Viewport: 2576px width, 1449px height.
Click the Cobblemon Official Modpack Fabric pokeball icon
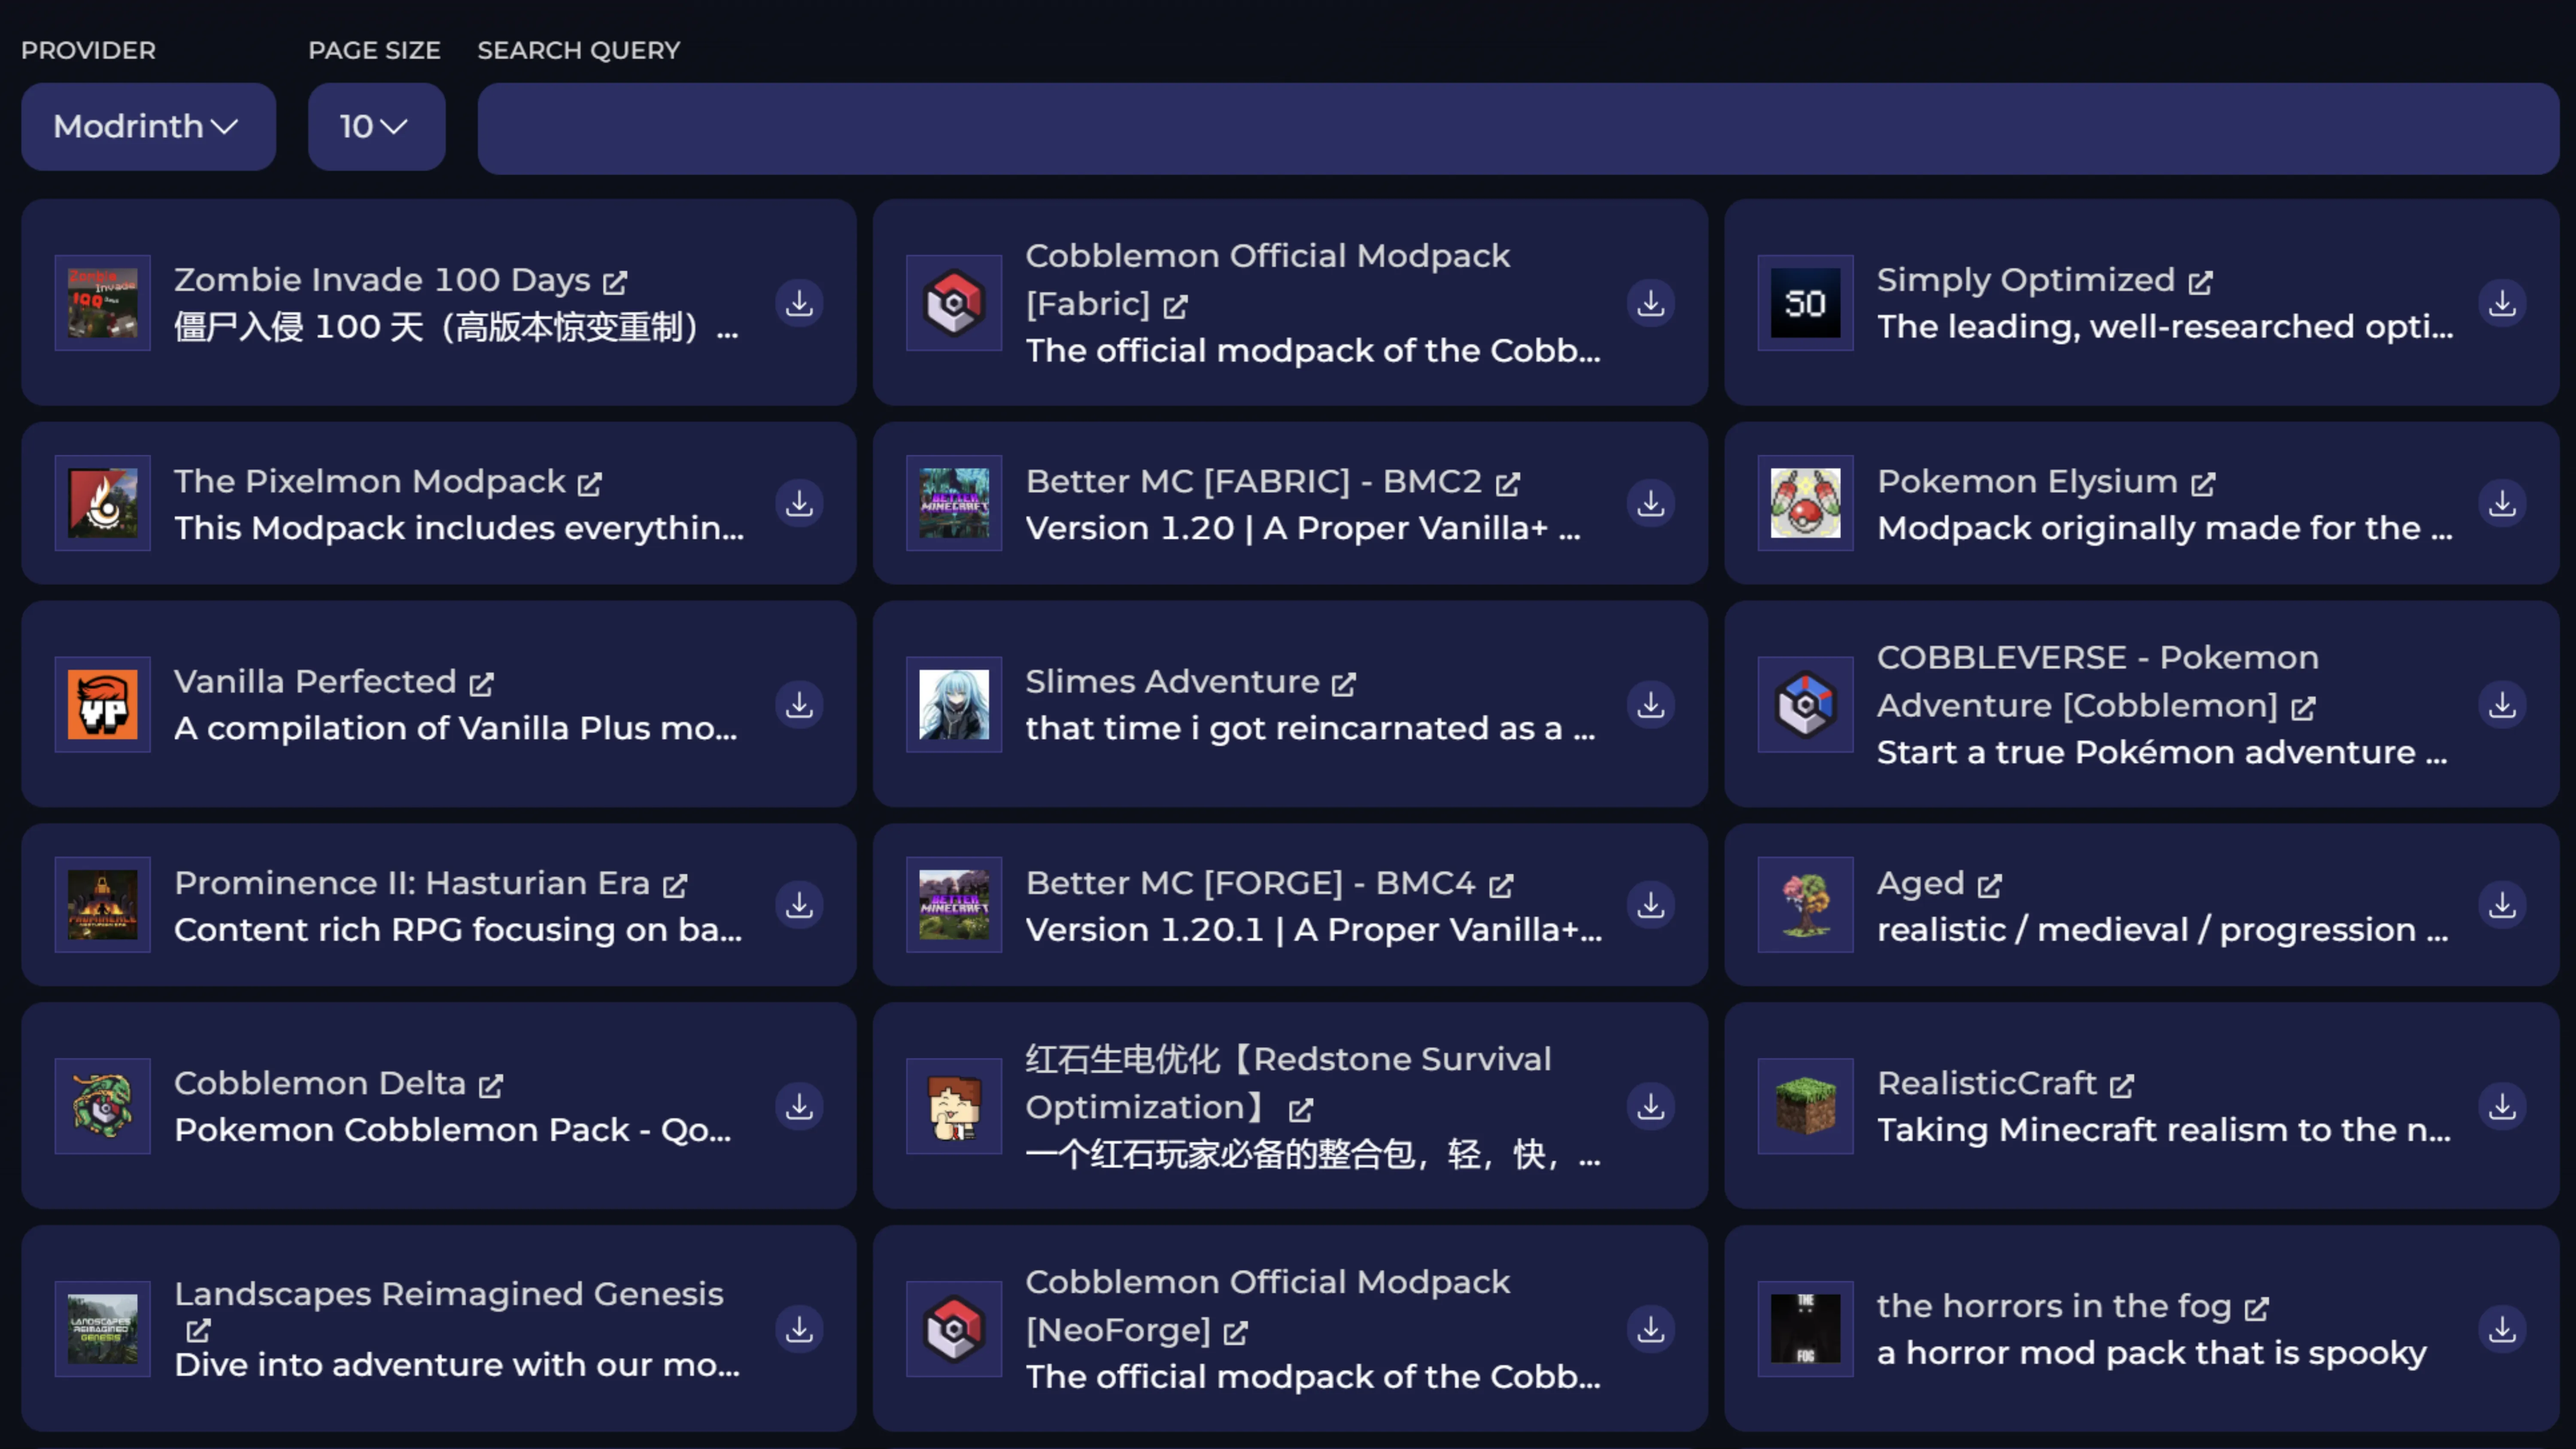[x=953, y=303]
